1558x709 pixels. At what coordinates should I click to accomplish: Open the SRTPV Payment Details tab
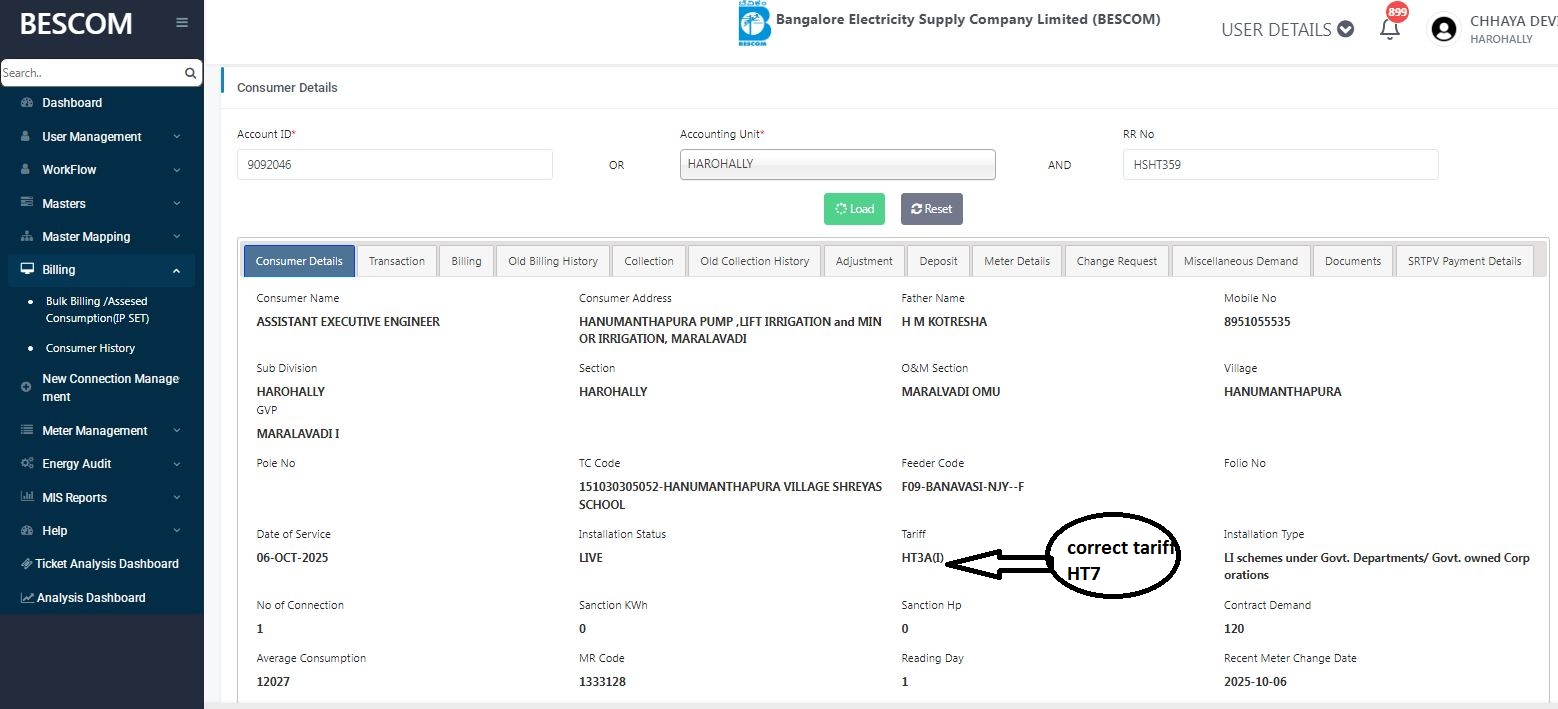coord(1464,261)
